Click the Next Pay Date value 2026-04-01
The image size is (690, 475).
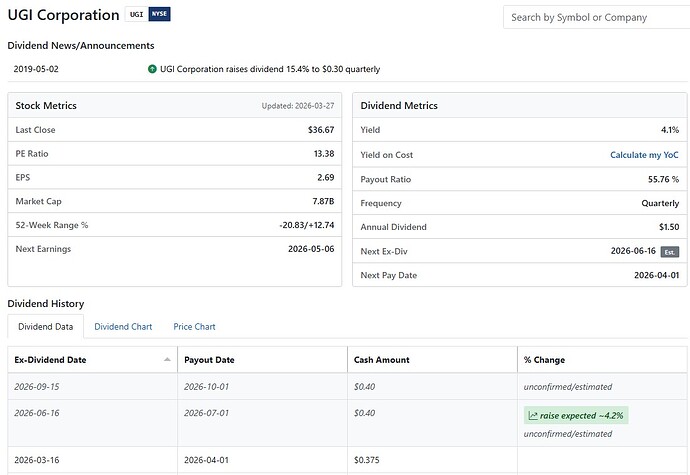[x=657, y=275]
